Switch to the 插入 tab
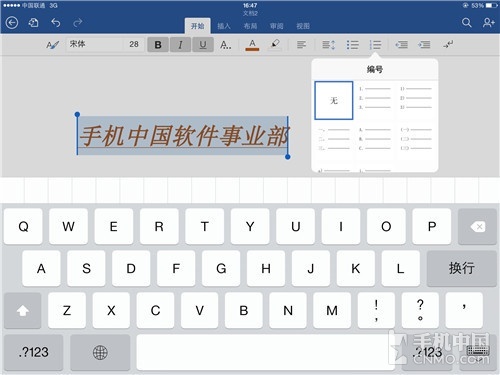500x375 pixels. point(224,26)
